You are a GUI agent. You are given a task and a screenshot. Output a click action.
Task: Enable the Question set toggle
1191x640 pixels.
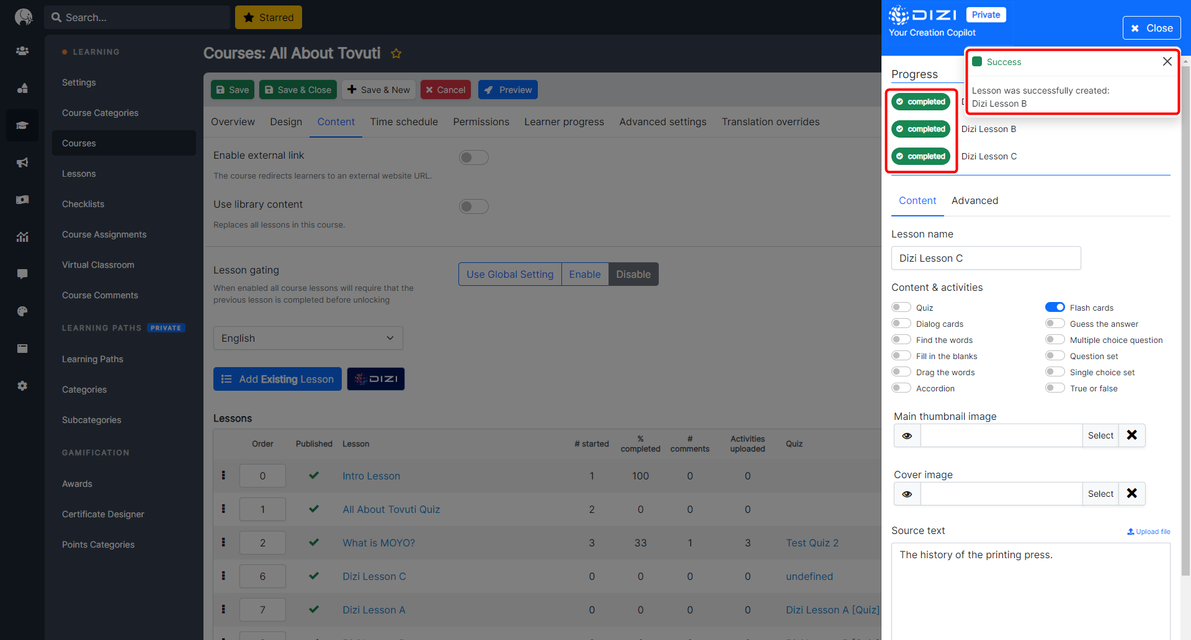pyautogui.click(x=1055, y=355)
